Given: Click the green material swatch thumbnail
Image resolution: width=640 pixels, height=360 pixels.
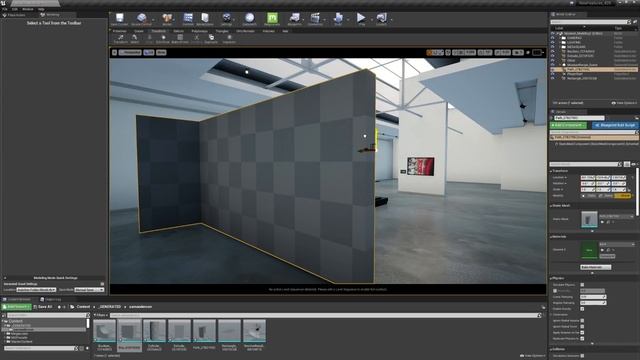Looking at the screenshot, I should [x=589, y=250].
